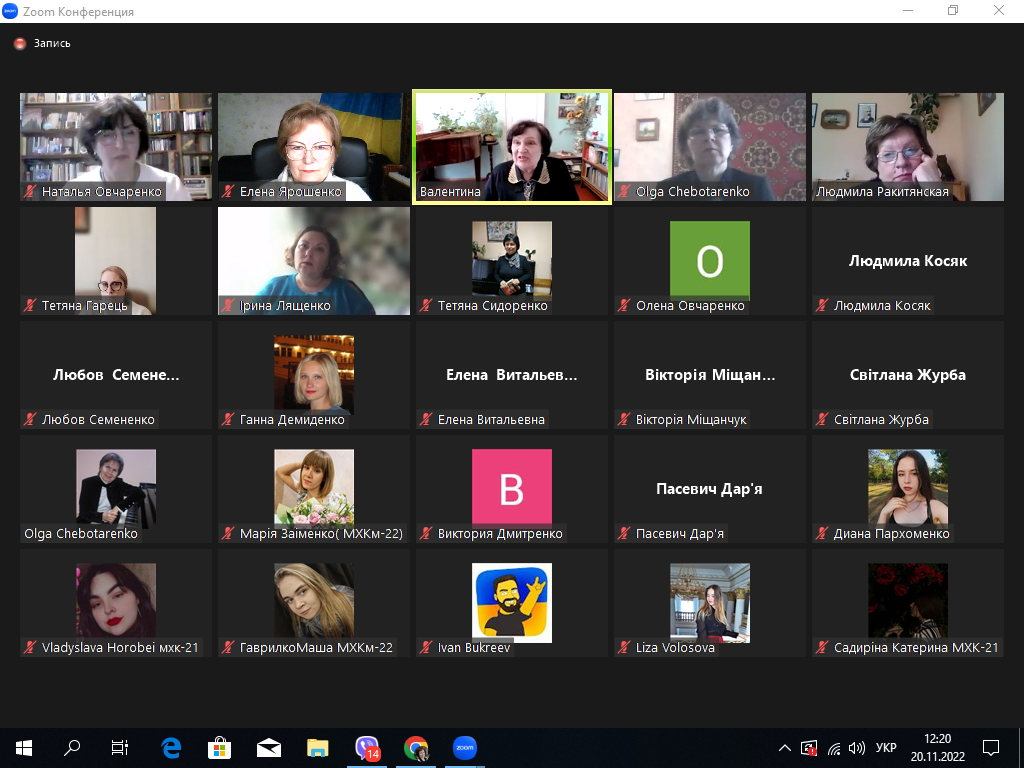Click muted mic icon on Ivan Bukreev tile
The height and width of the screenshot is (768, 1024).
point(426,648)
